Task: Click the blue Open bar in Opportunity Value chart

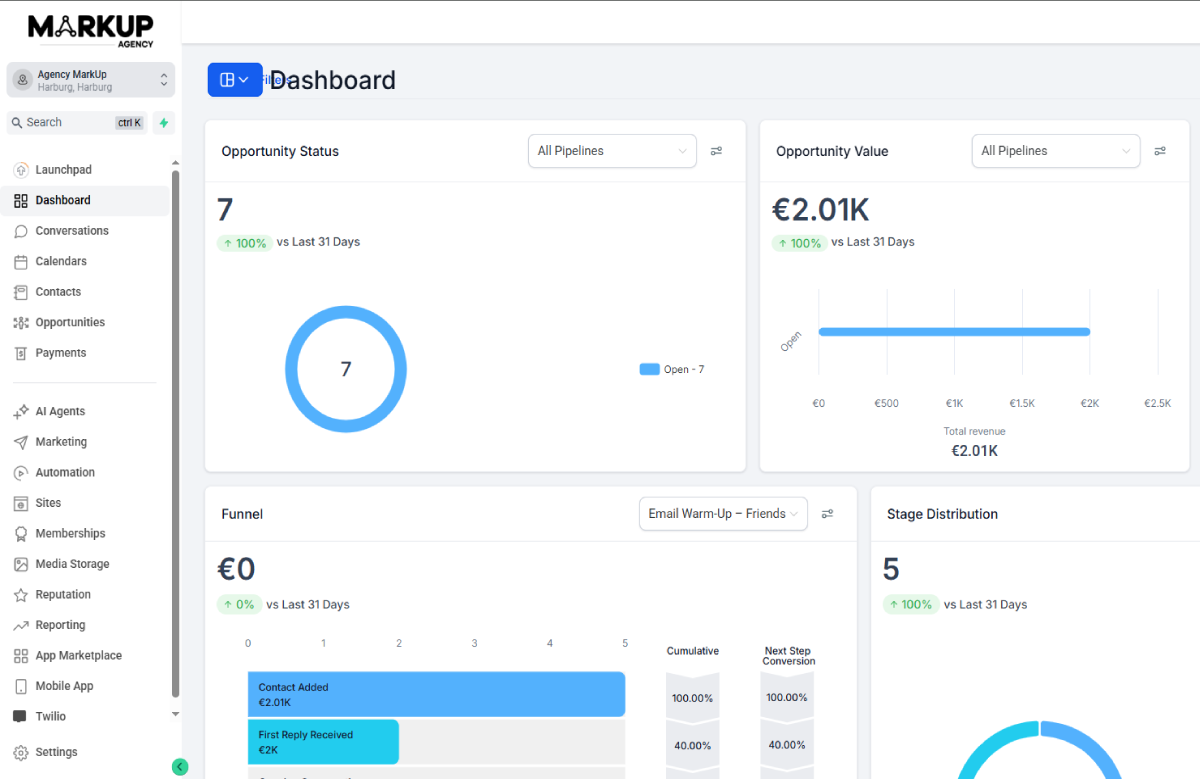Action: coord(953,332)
